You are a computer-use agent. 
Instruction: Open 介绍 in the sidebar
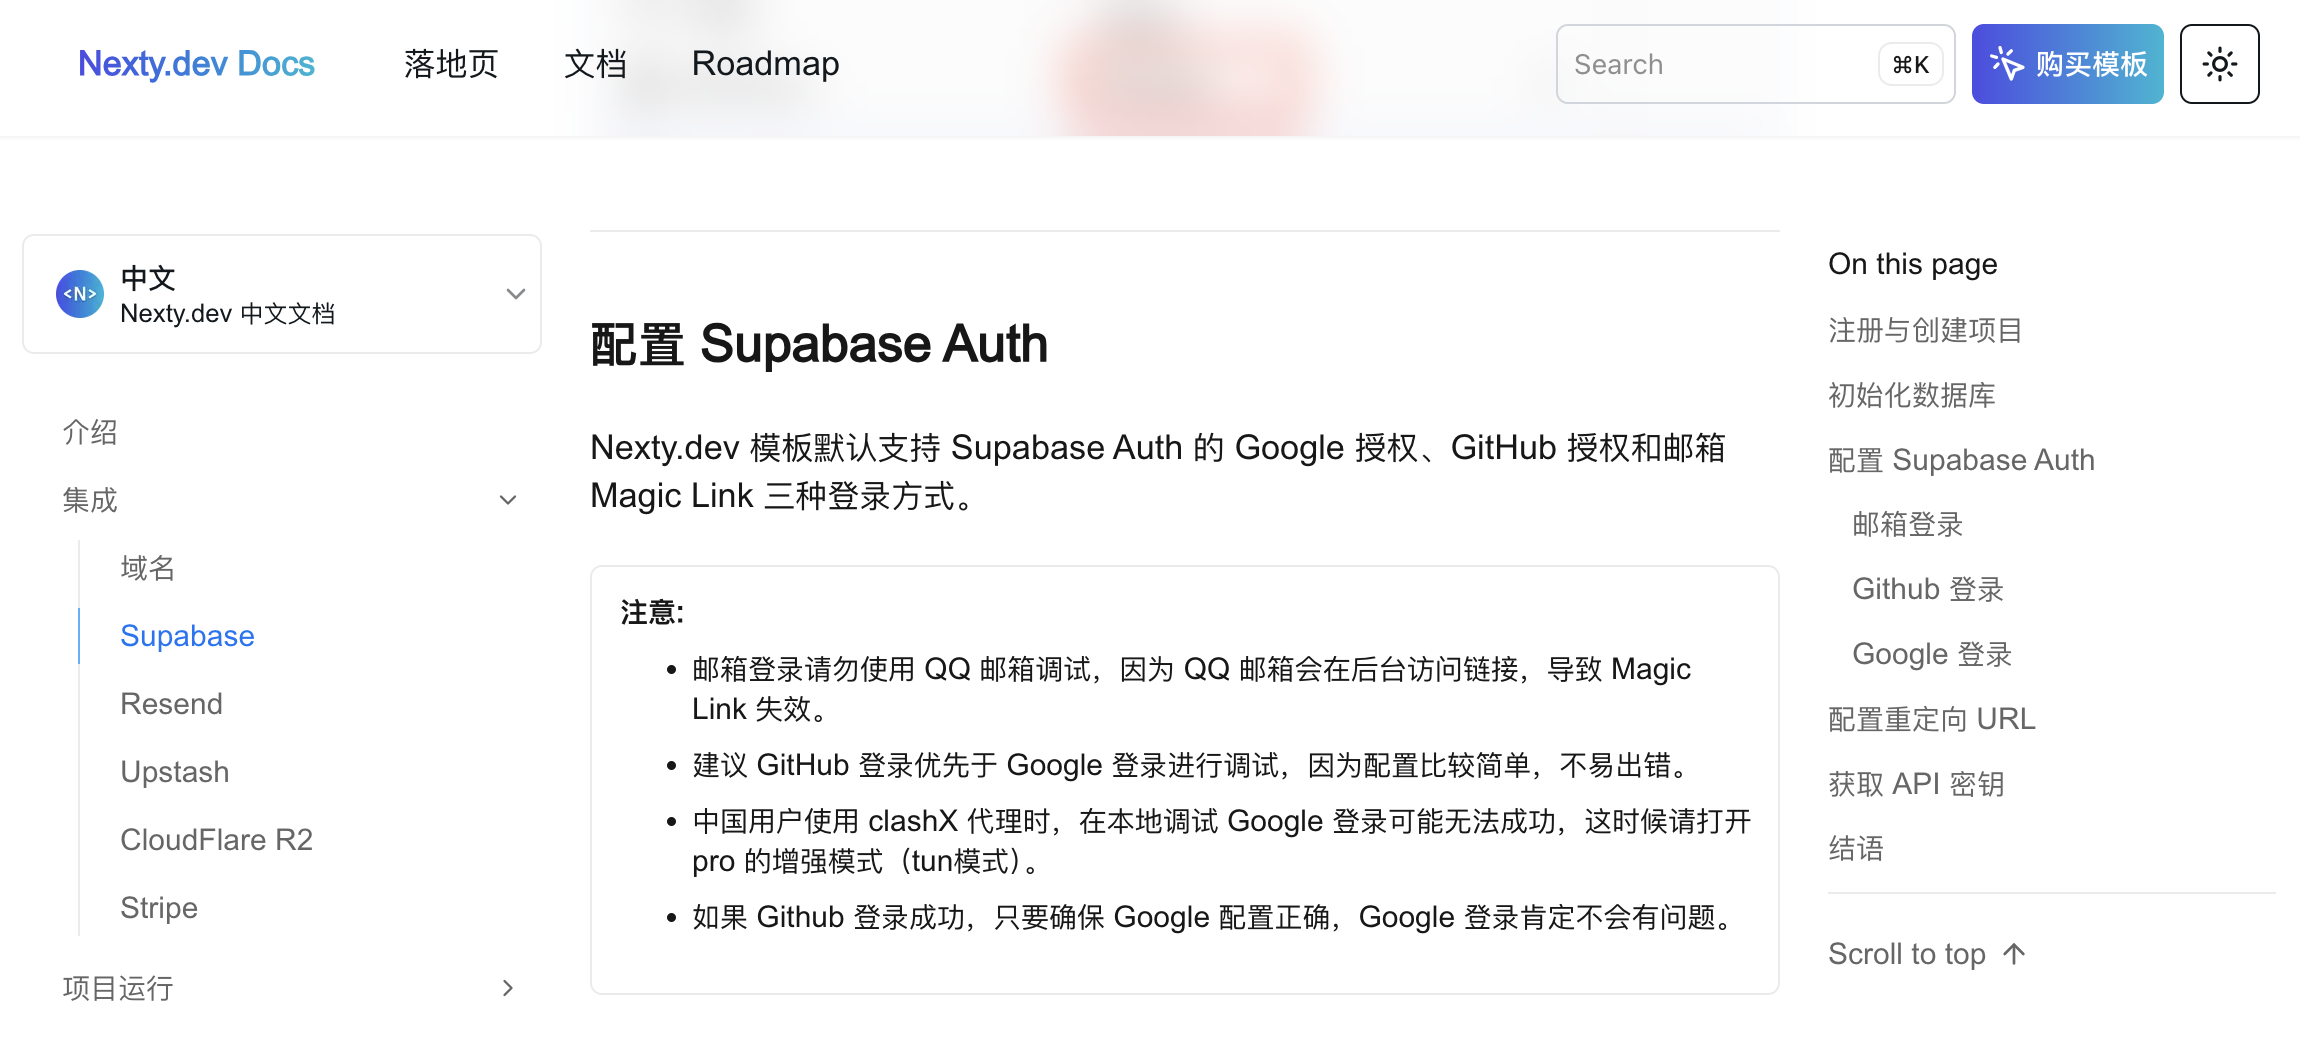click(90, 432)
